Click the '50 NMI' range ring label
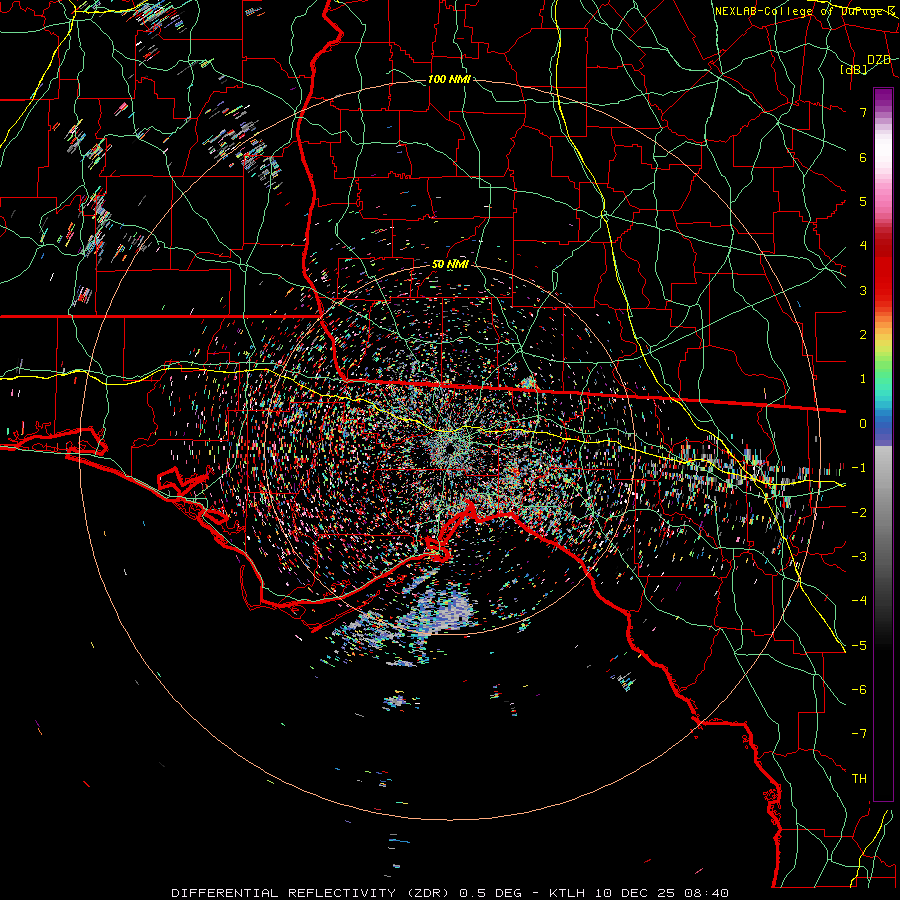This screenshot has width=900, height=900. 450,264
